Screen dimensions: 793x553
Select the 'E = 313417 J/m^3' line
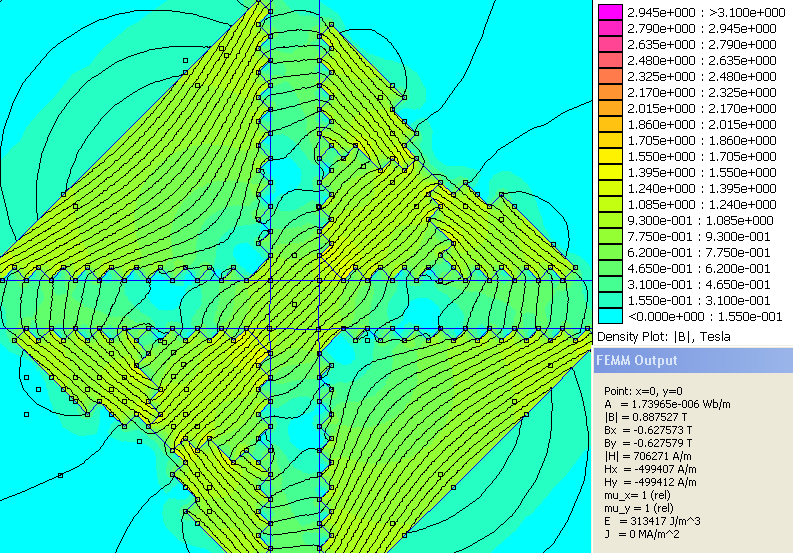click(x=652, y=521)
